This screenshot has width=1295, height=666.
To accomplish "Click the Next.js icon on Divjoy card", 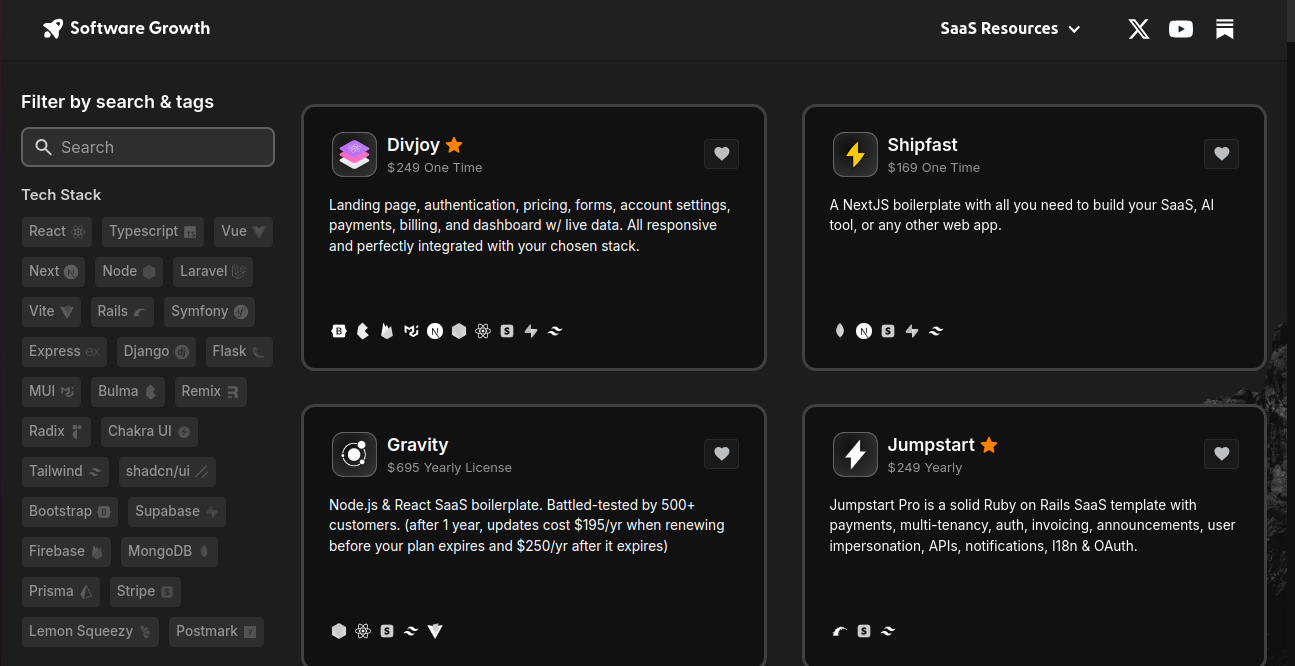I will pos(435,331).
